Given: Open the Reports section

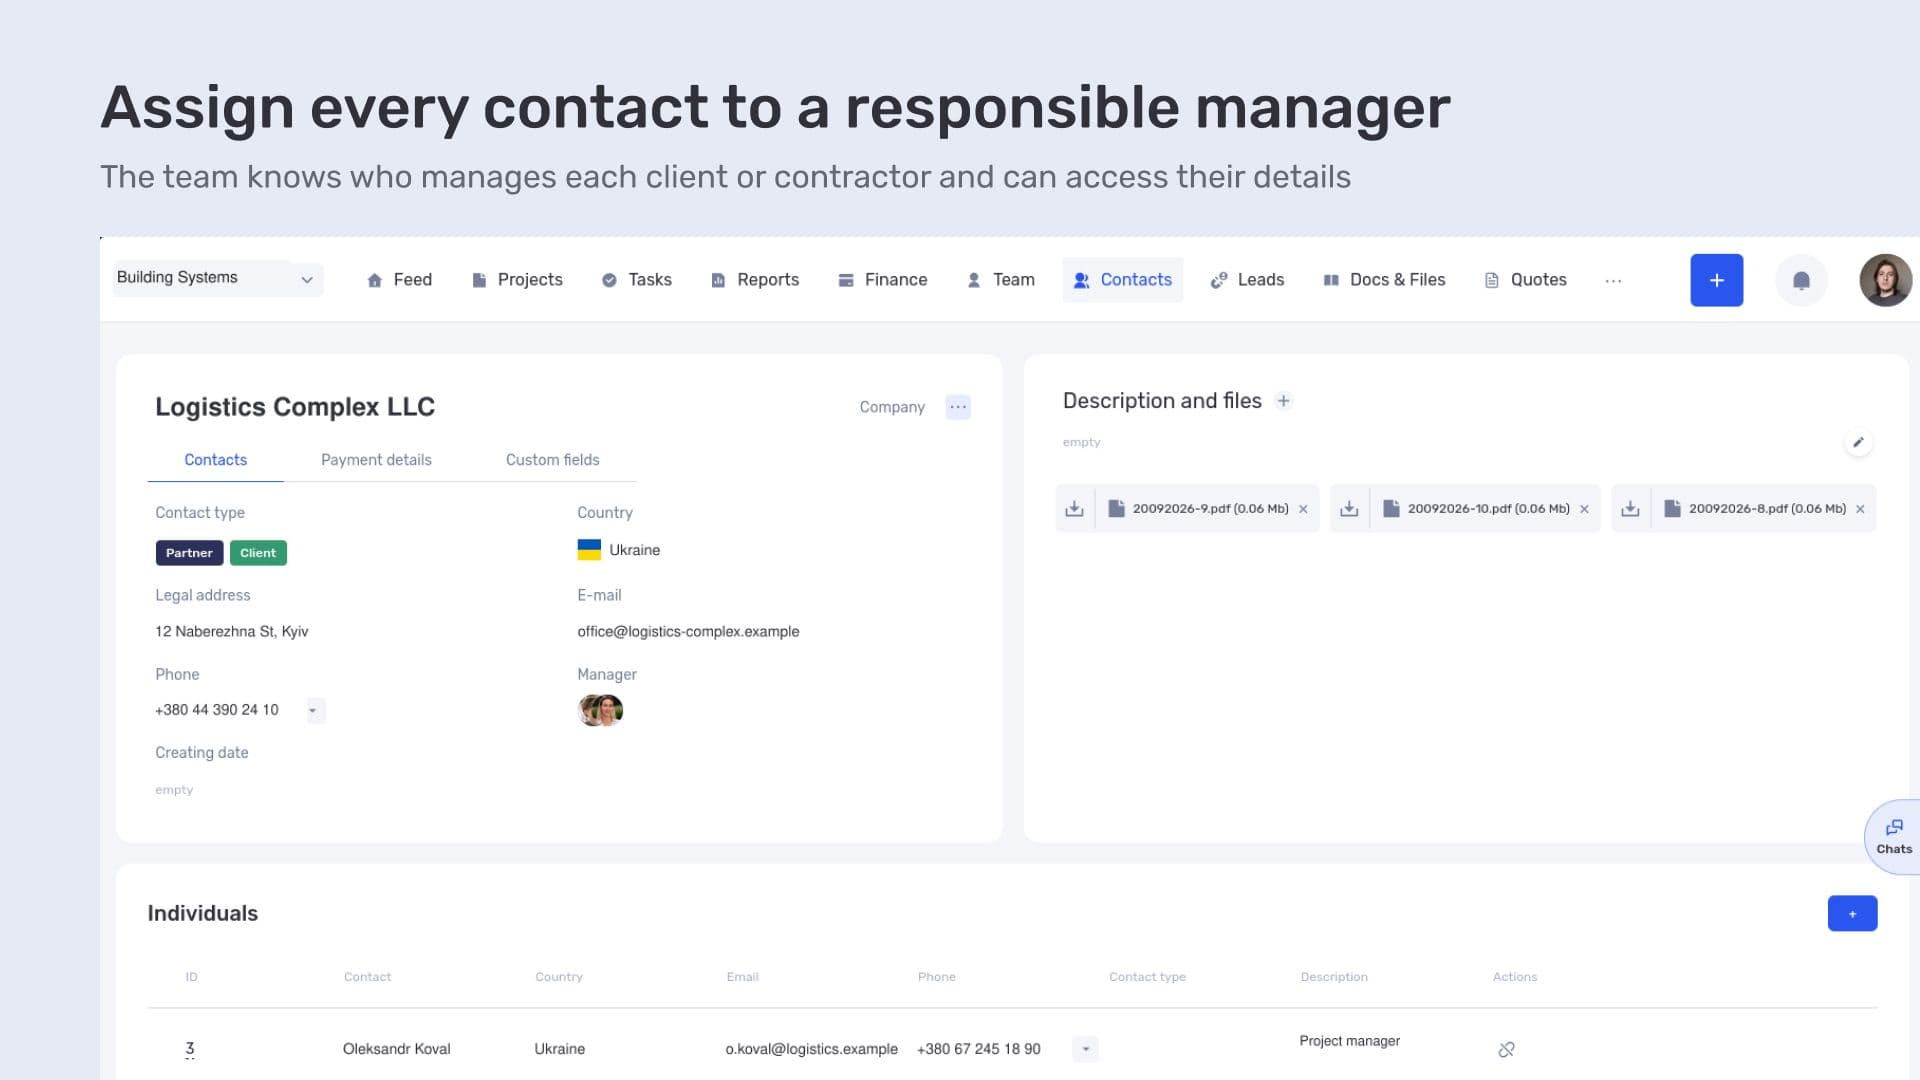Looking at the screenshot, I should tap(755, 280).
